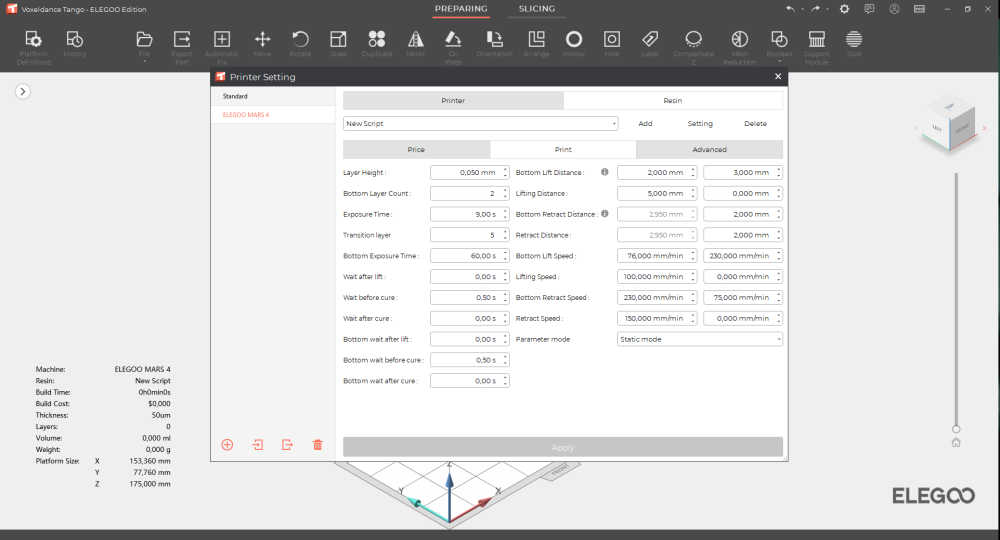Select the Move tool
1000x540 pixels.
point(262,44)
